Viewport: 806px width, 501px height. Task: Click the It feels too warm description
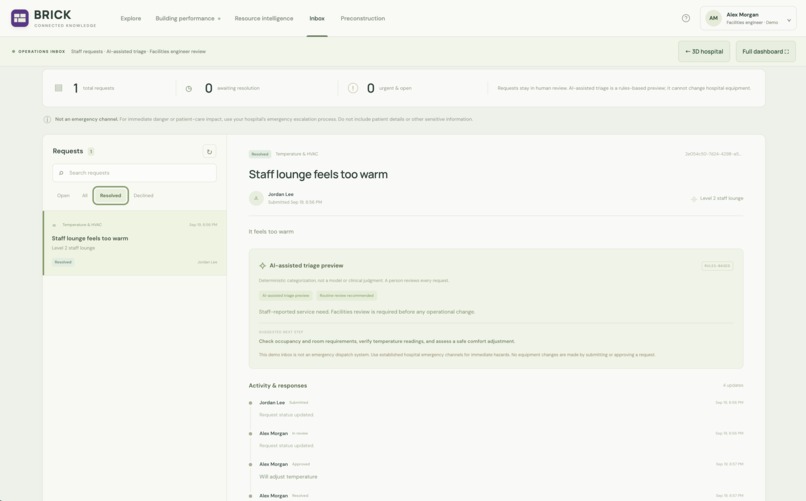(x=271, y=232)
